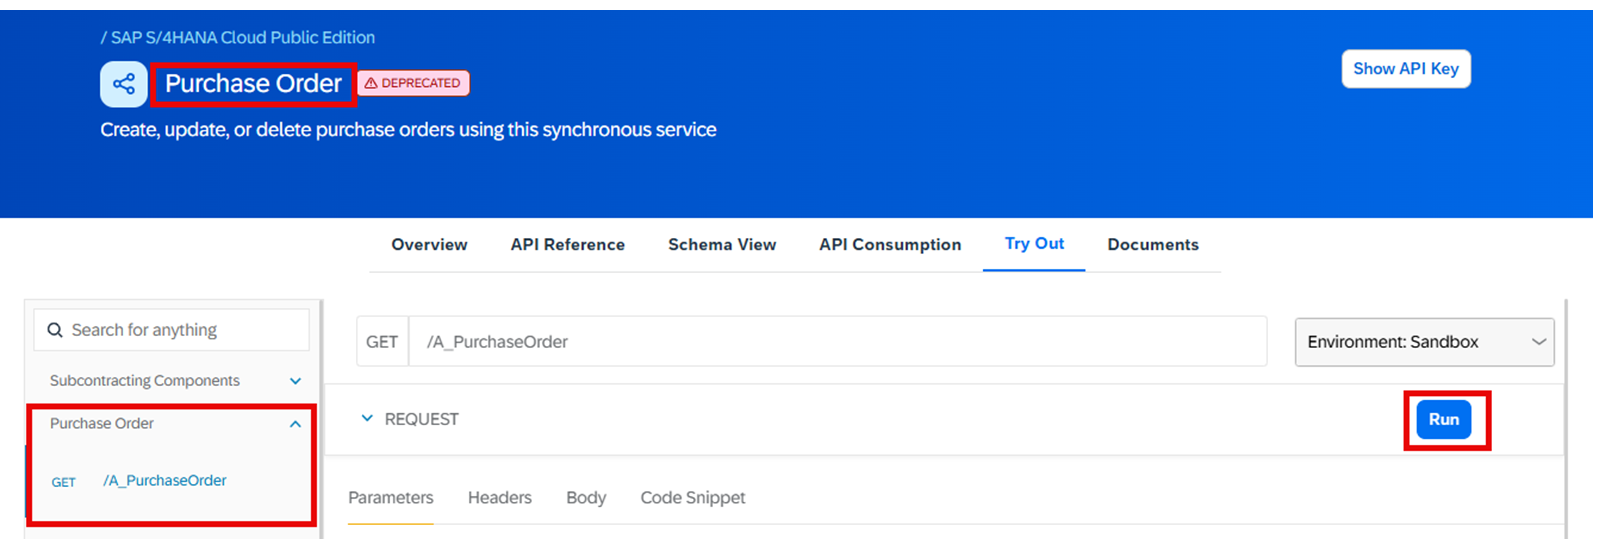Screen dimensions: 1600x549
Task: Select the Try Out tab
Action: pyautogui.click(x=1034, y=243)
